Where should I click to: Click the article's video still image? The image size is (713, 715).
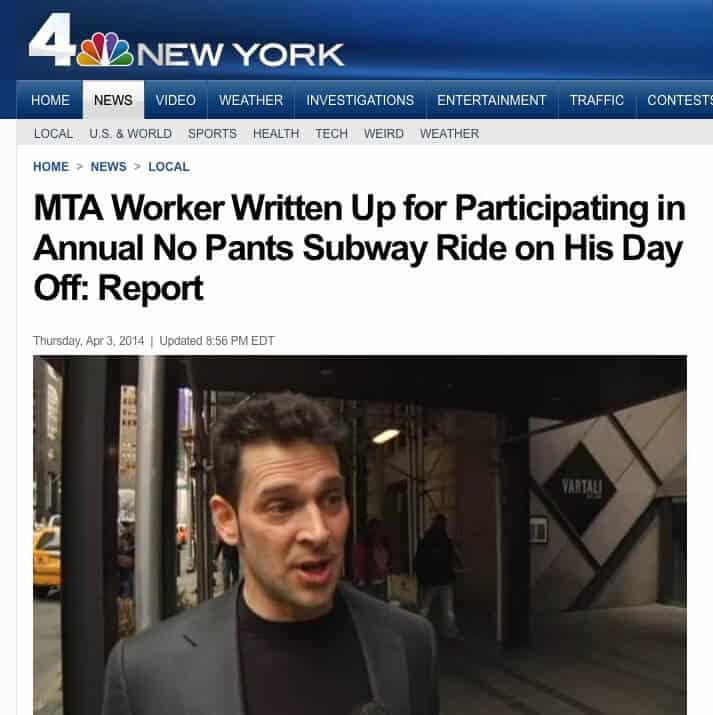[x=360, y=535]
